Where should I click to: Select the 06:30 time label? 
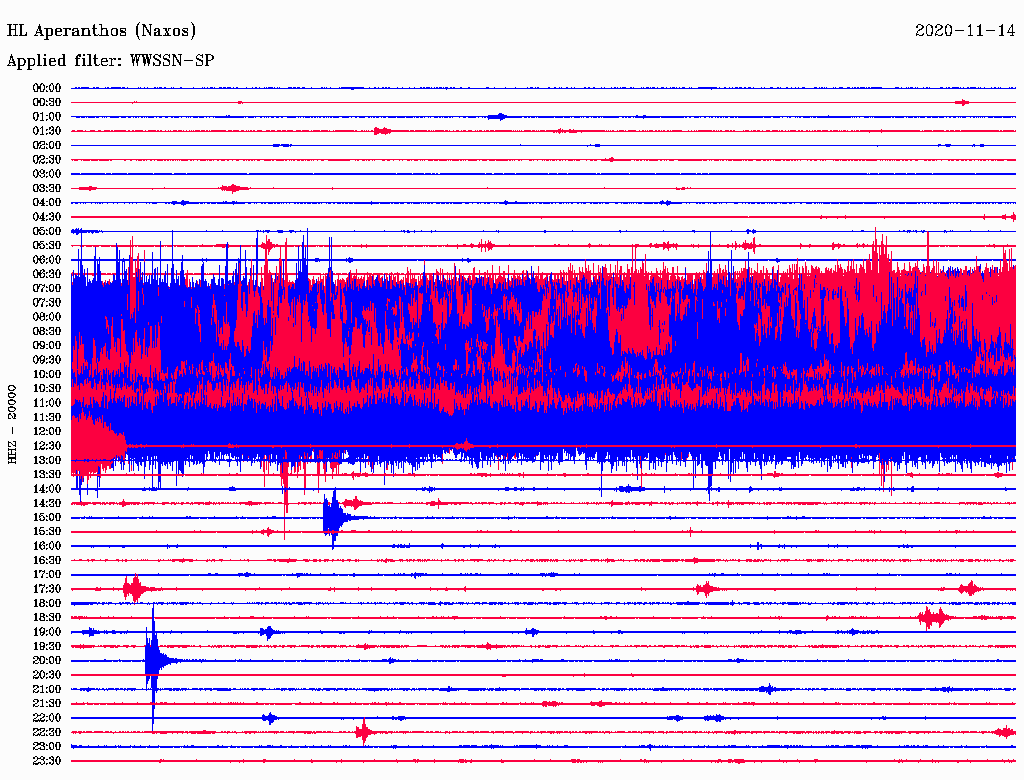(47, 274)
